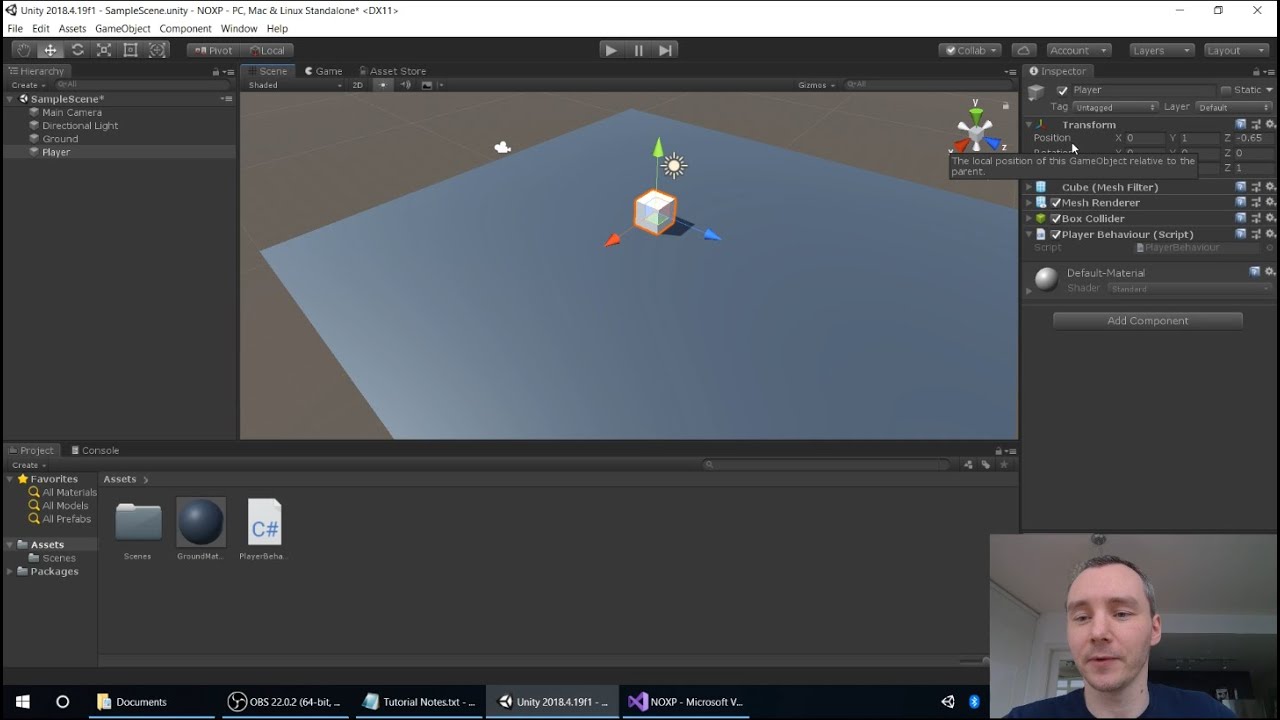Open the Layers dropdown
The height and width of the screenshot is (720, 1280).
pos(1161,50)
